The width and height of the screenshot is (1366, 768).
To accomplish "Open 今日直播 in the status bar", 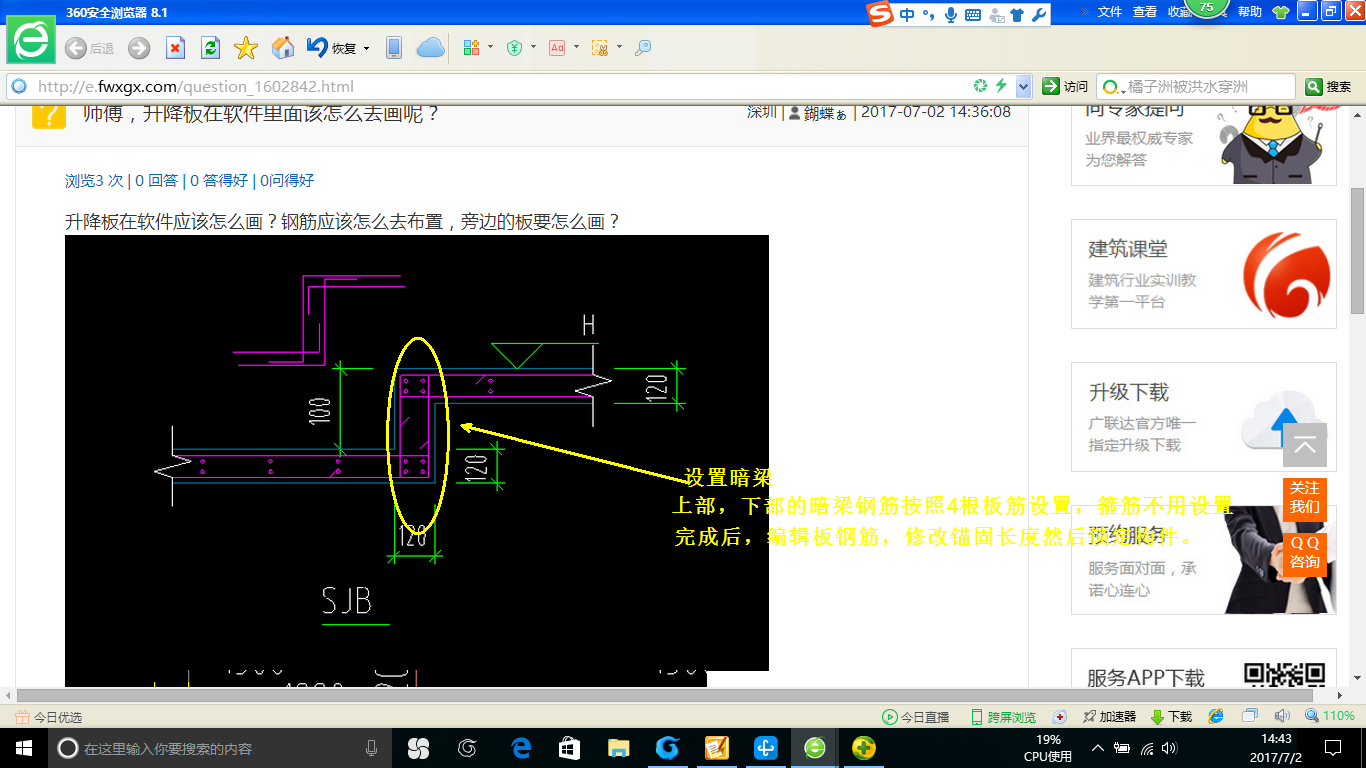I will click(x=915, y=717).
